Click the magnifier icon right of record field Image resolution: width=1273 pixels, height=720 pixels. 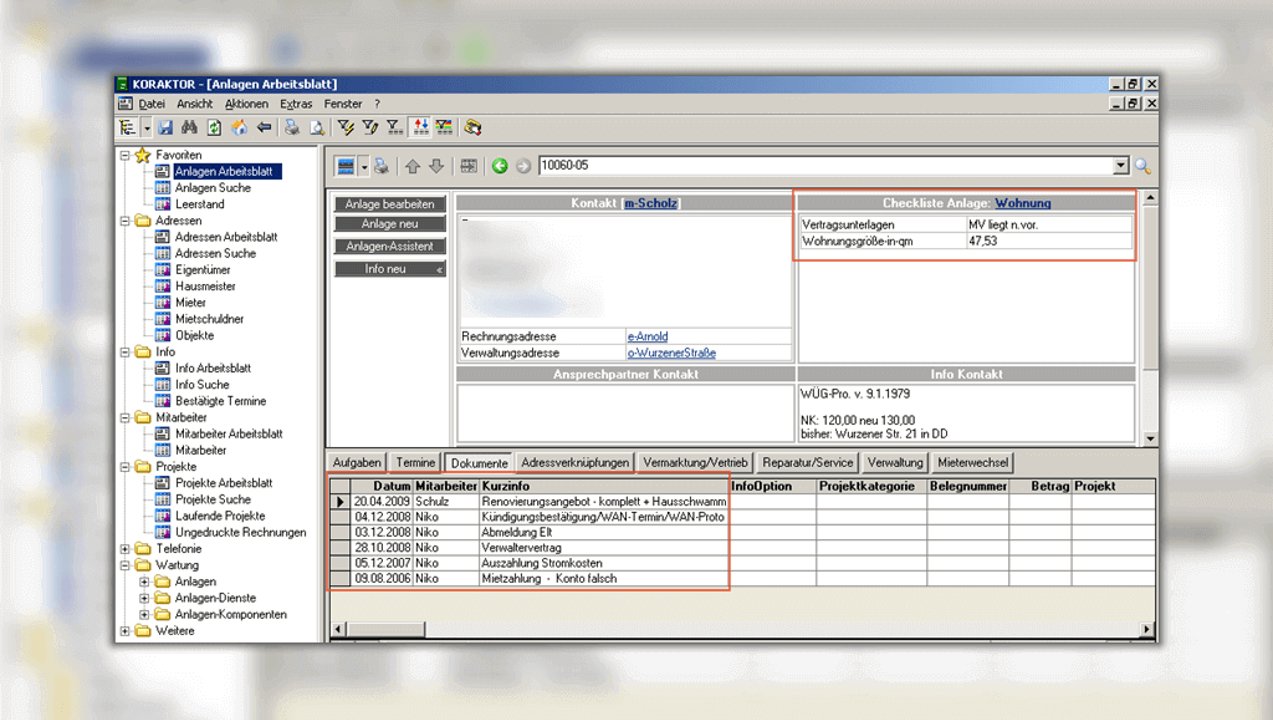pyautogui.click(x=1142, y=167)
